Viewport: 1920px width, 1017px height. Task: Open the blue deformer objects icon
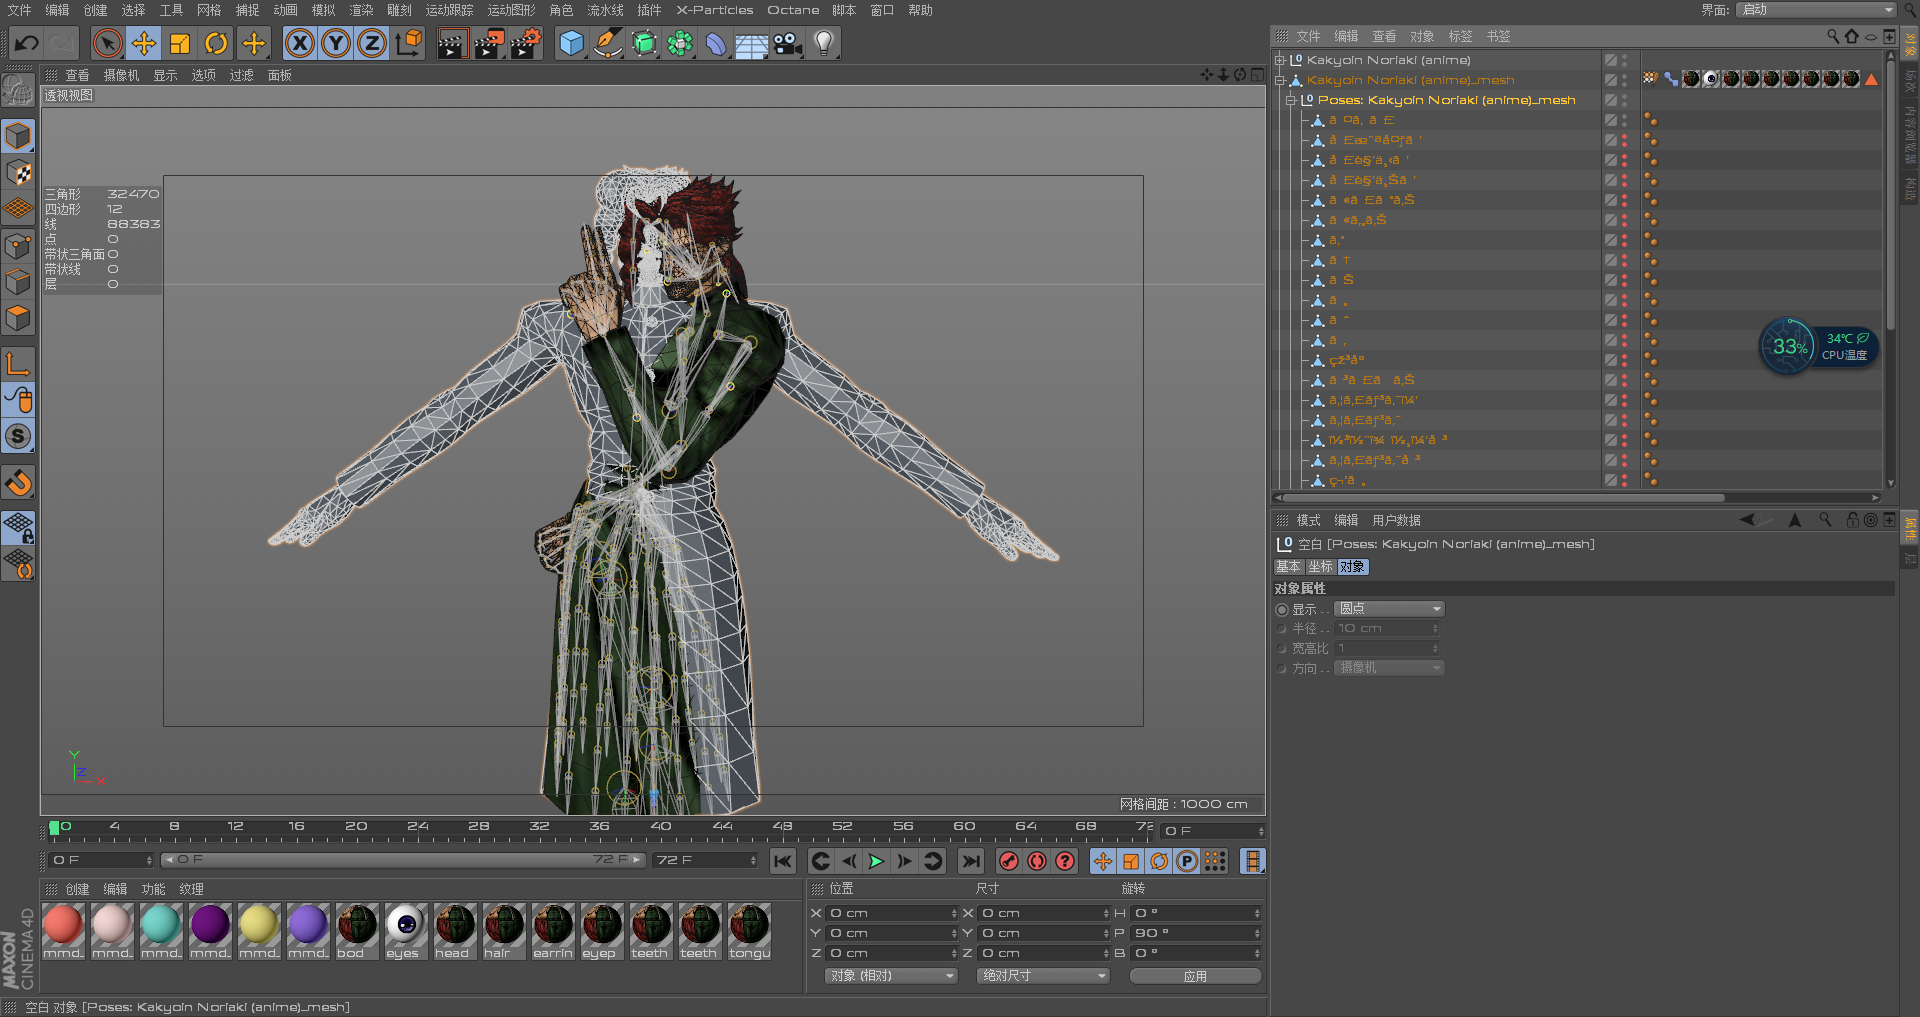point(716,43)
